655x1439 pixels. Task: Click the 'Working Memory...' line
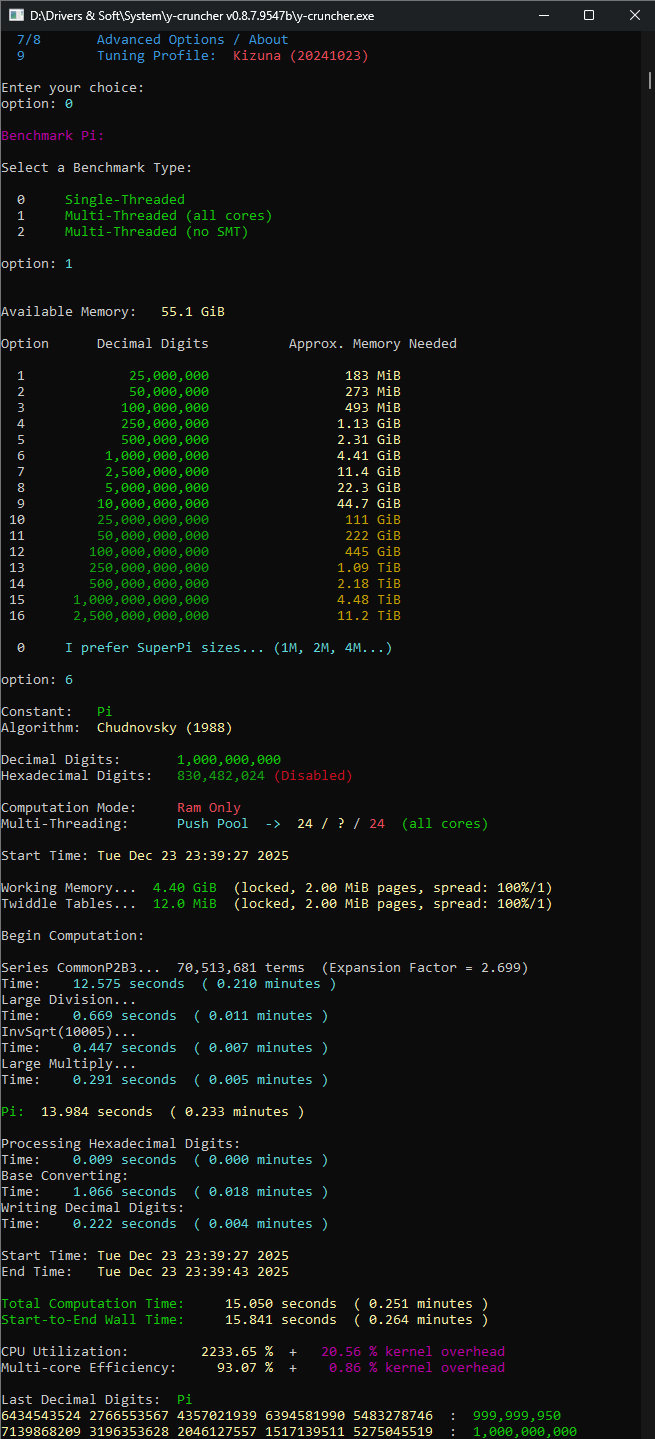276,888
